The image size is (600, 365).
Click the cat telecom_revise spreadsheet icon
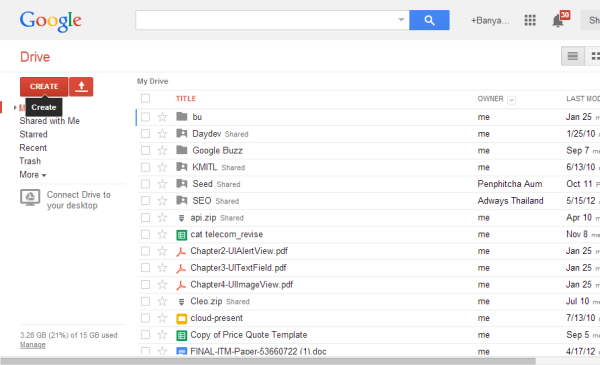click(x=181, y=235)
